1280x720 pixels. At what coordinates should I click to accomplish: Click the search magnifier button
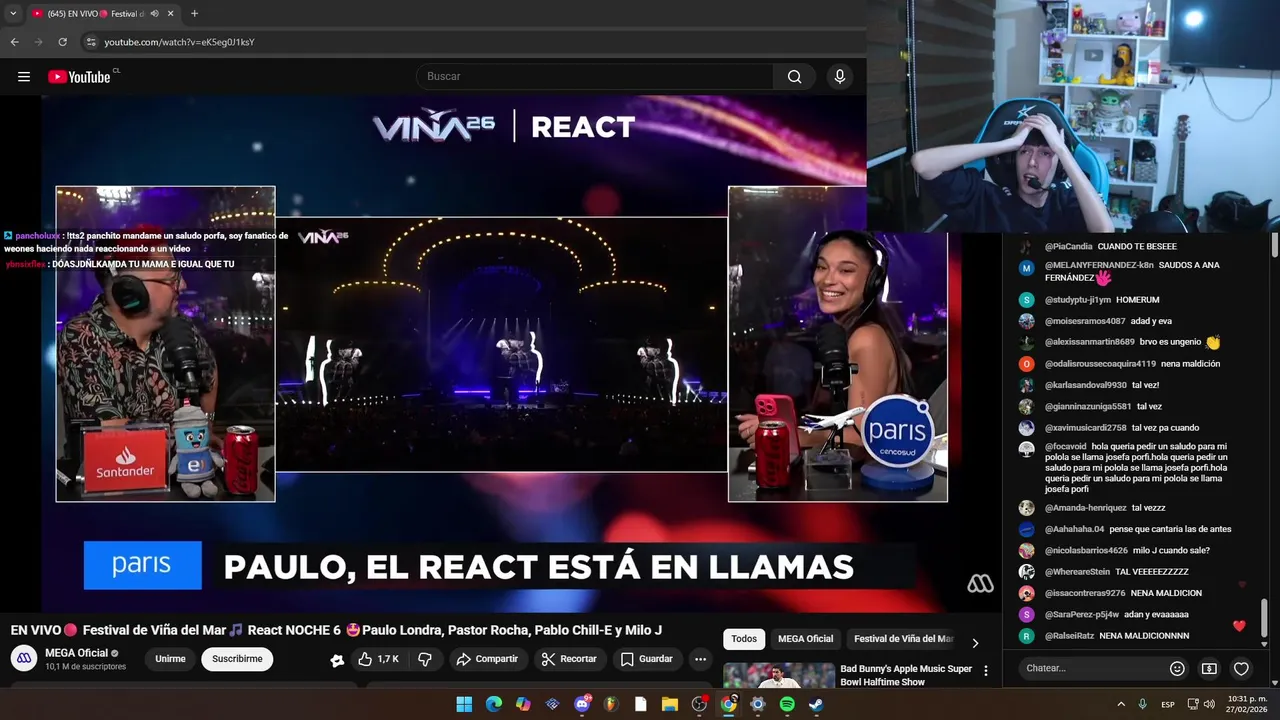pyautogui.click(x=794, y=77)
